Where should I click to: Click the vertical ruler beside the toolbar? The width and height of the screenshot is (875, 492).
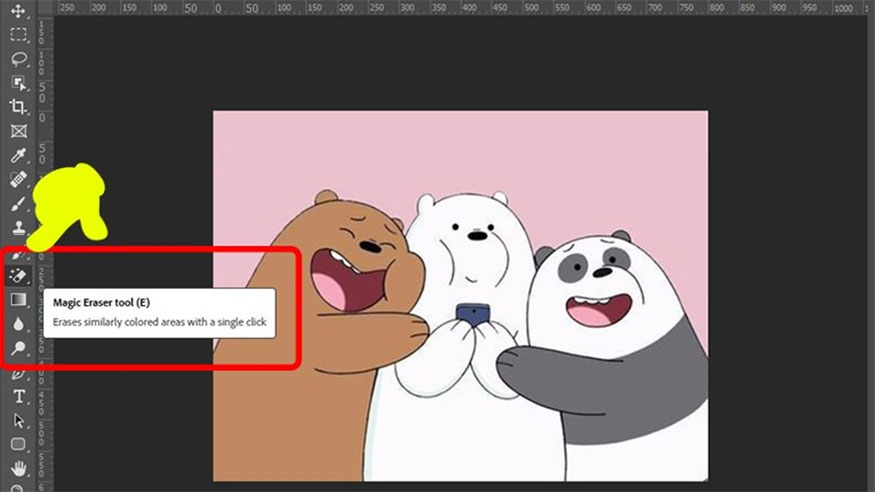[x=44, y=254]
